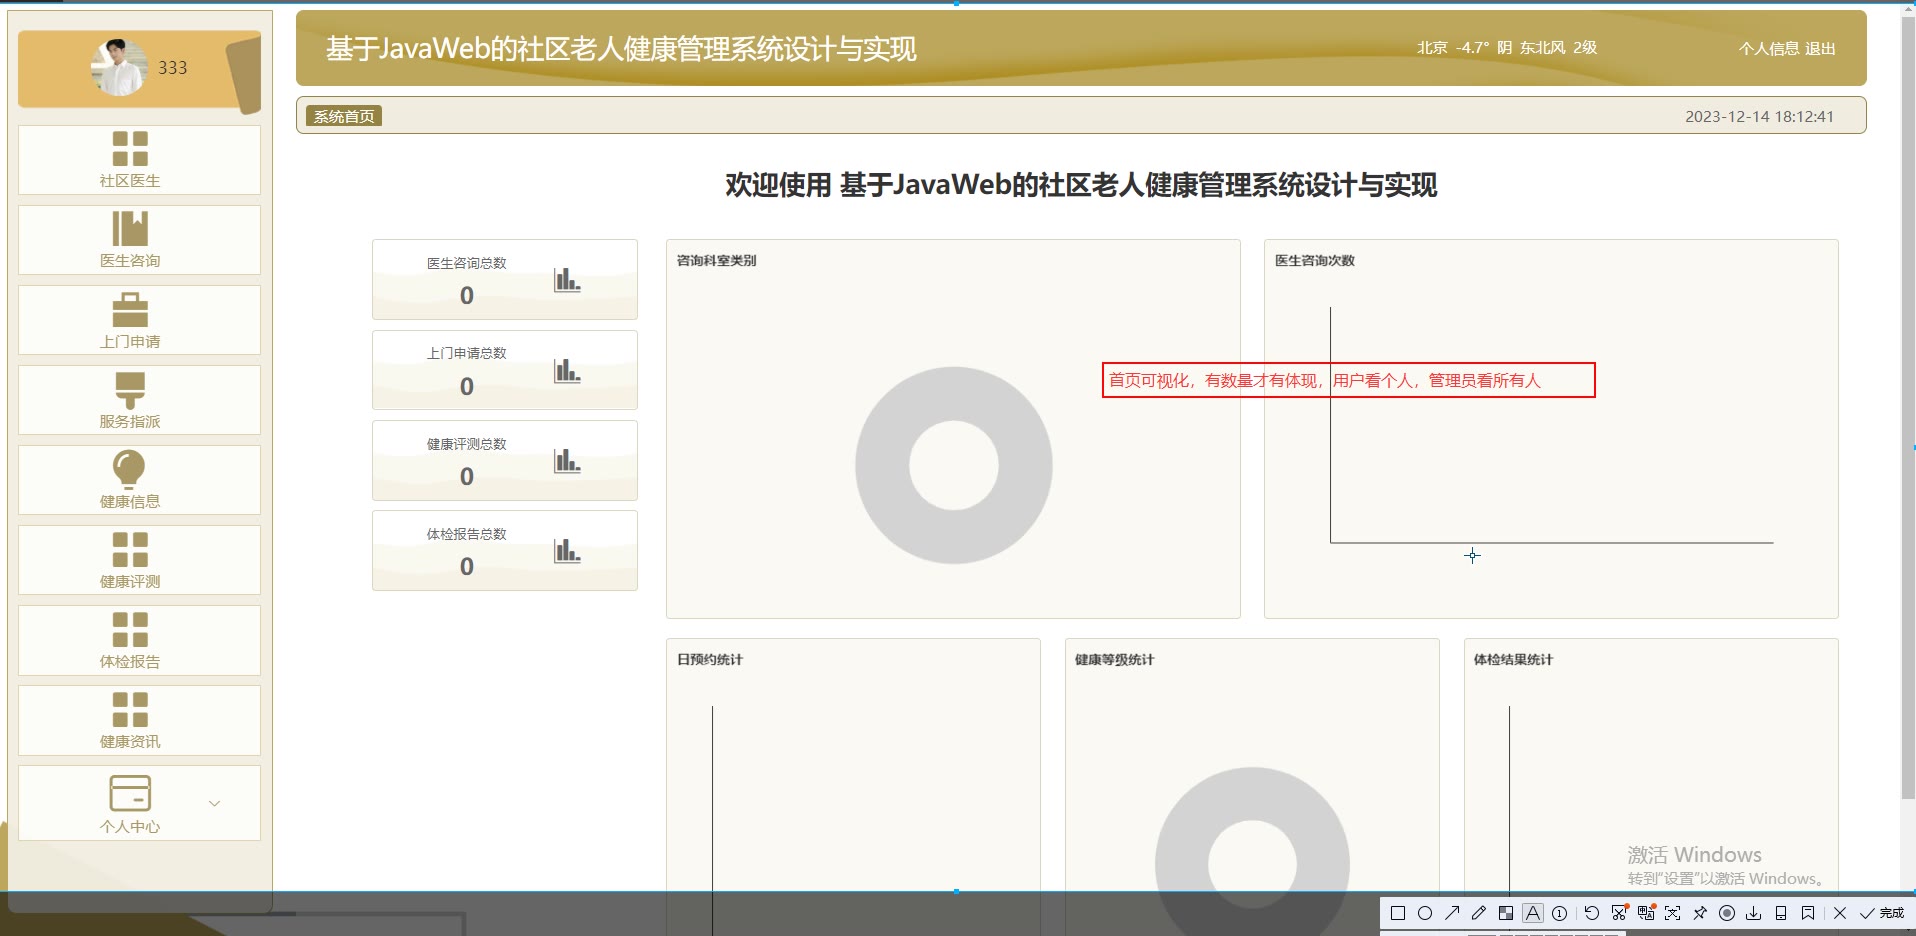
Task: Click the bar chart icon in 医生咨询总数 card
Action: pos(567,280)
